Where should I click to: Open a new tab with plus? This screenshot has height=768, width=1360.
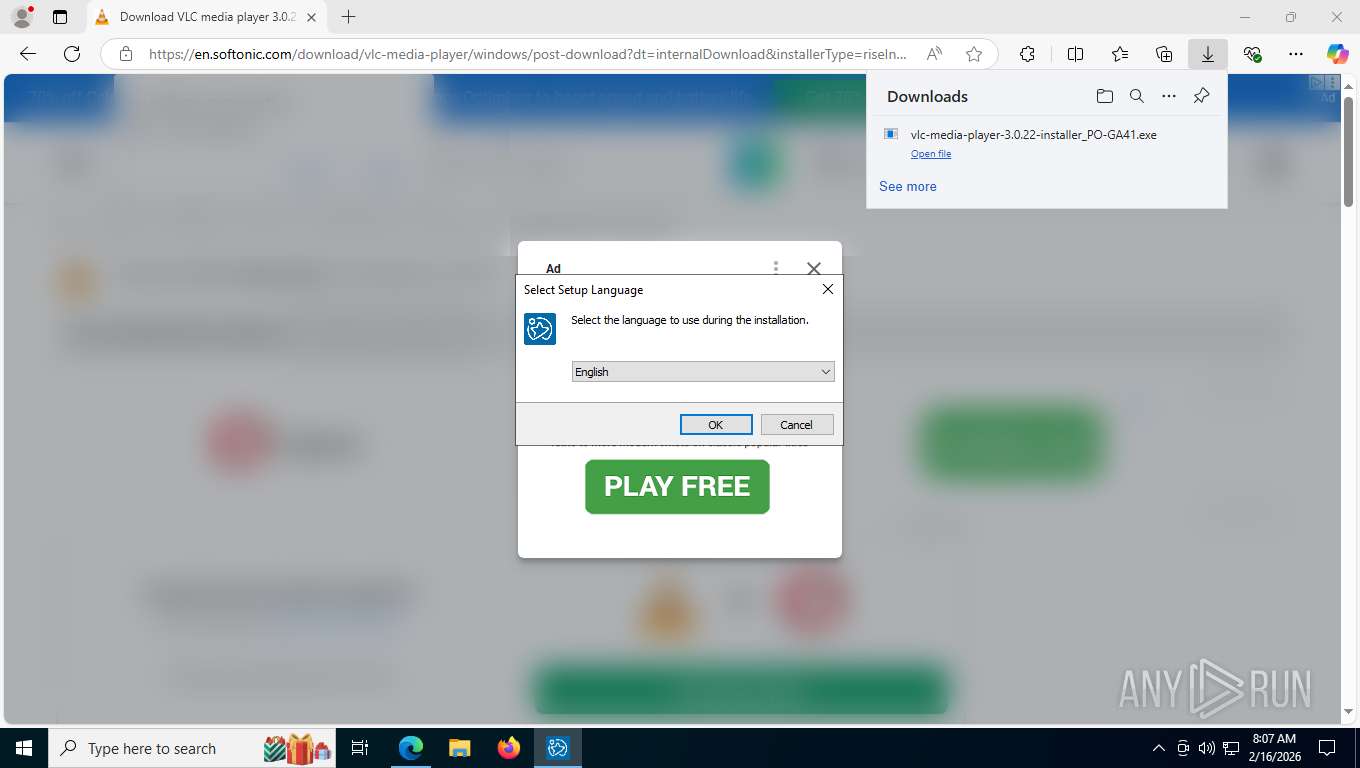tap(348, 17)
